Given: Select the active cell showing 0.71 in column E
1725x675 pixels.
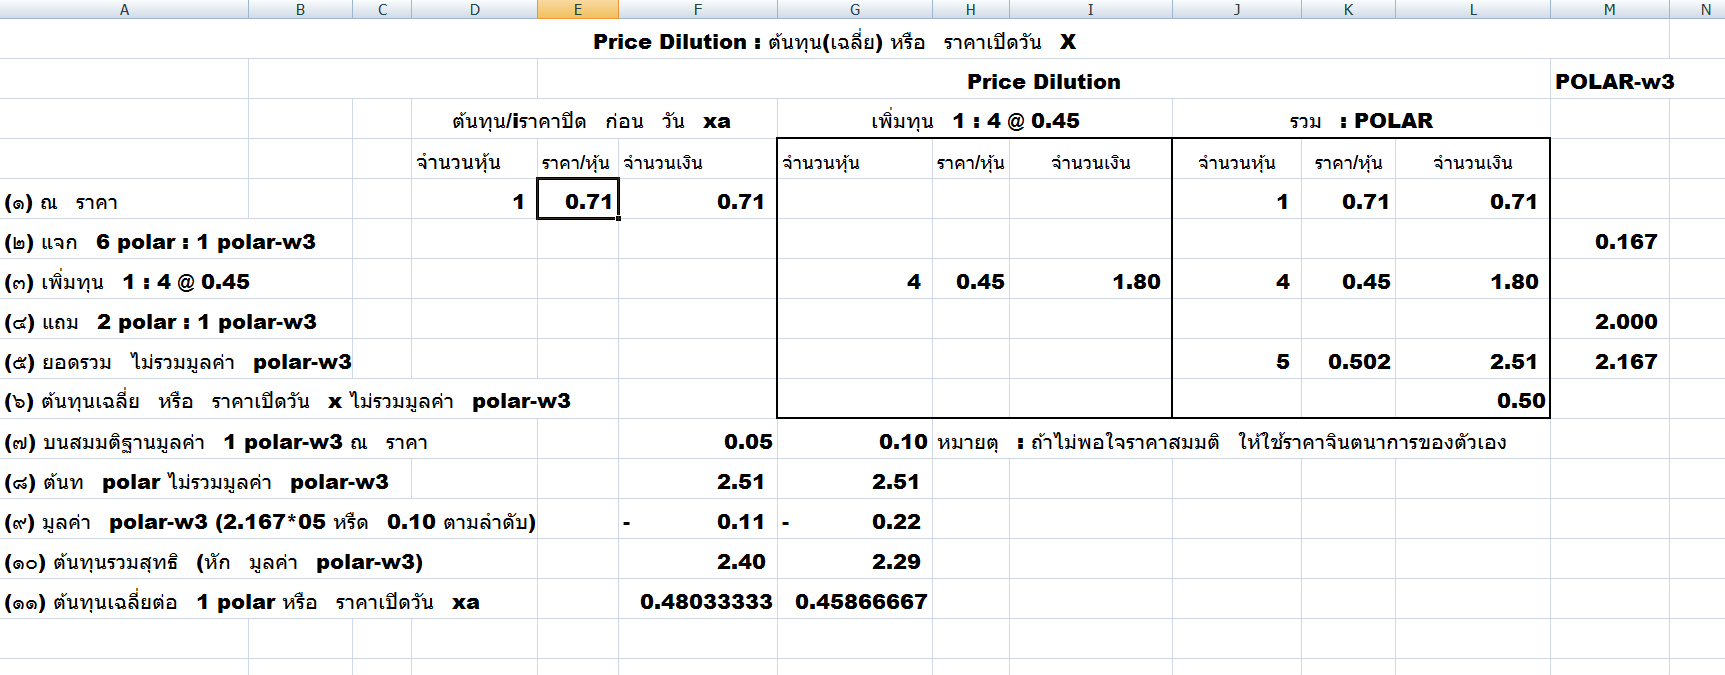Looking at the screenshot, I should click(x=578, y=199).
